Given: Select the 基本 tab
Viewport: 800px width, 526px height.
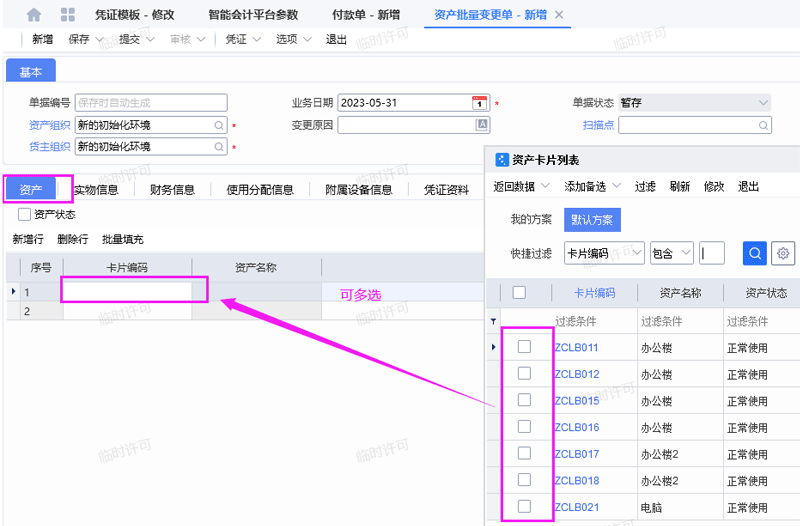Looking at the screenshot, I should pyautogui.click(x=31, y=71).
